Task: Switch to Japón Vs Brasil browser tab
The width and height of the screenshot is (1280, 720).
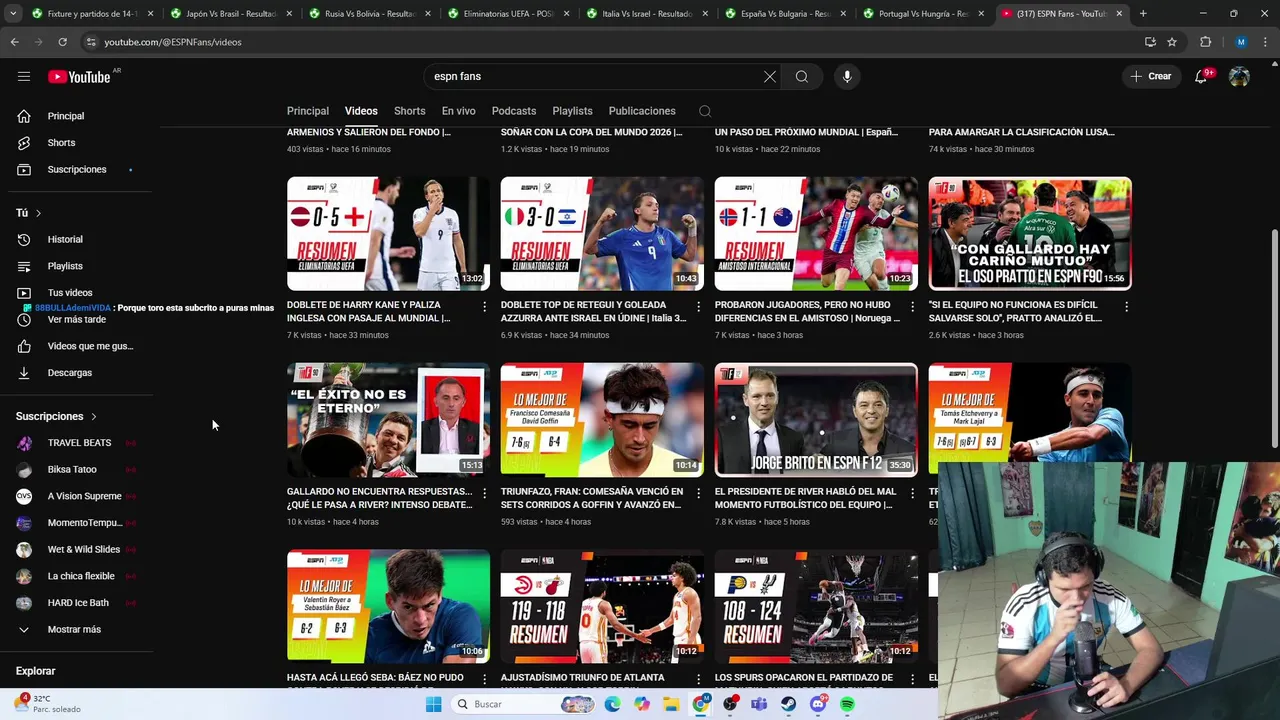Action: [x=230, y=14]
